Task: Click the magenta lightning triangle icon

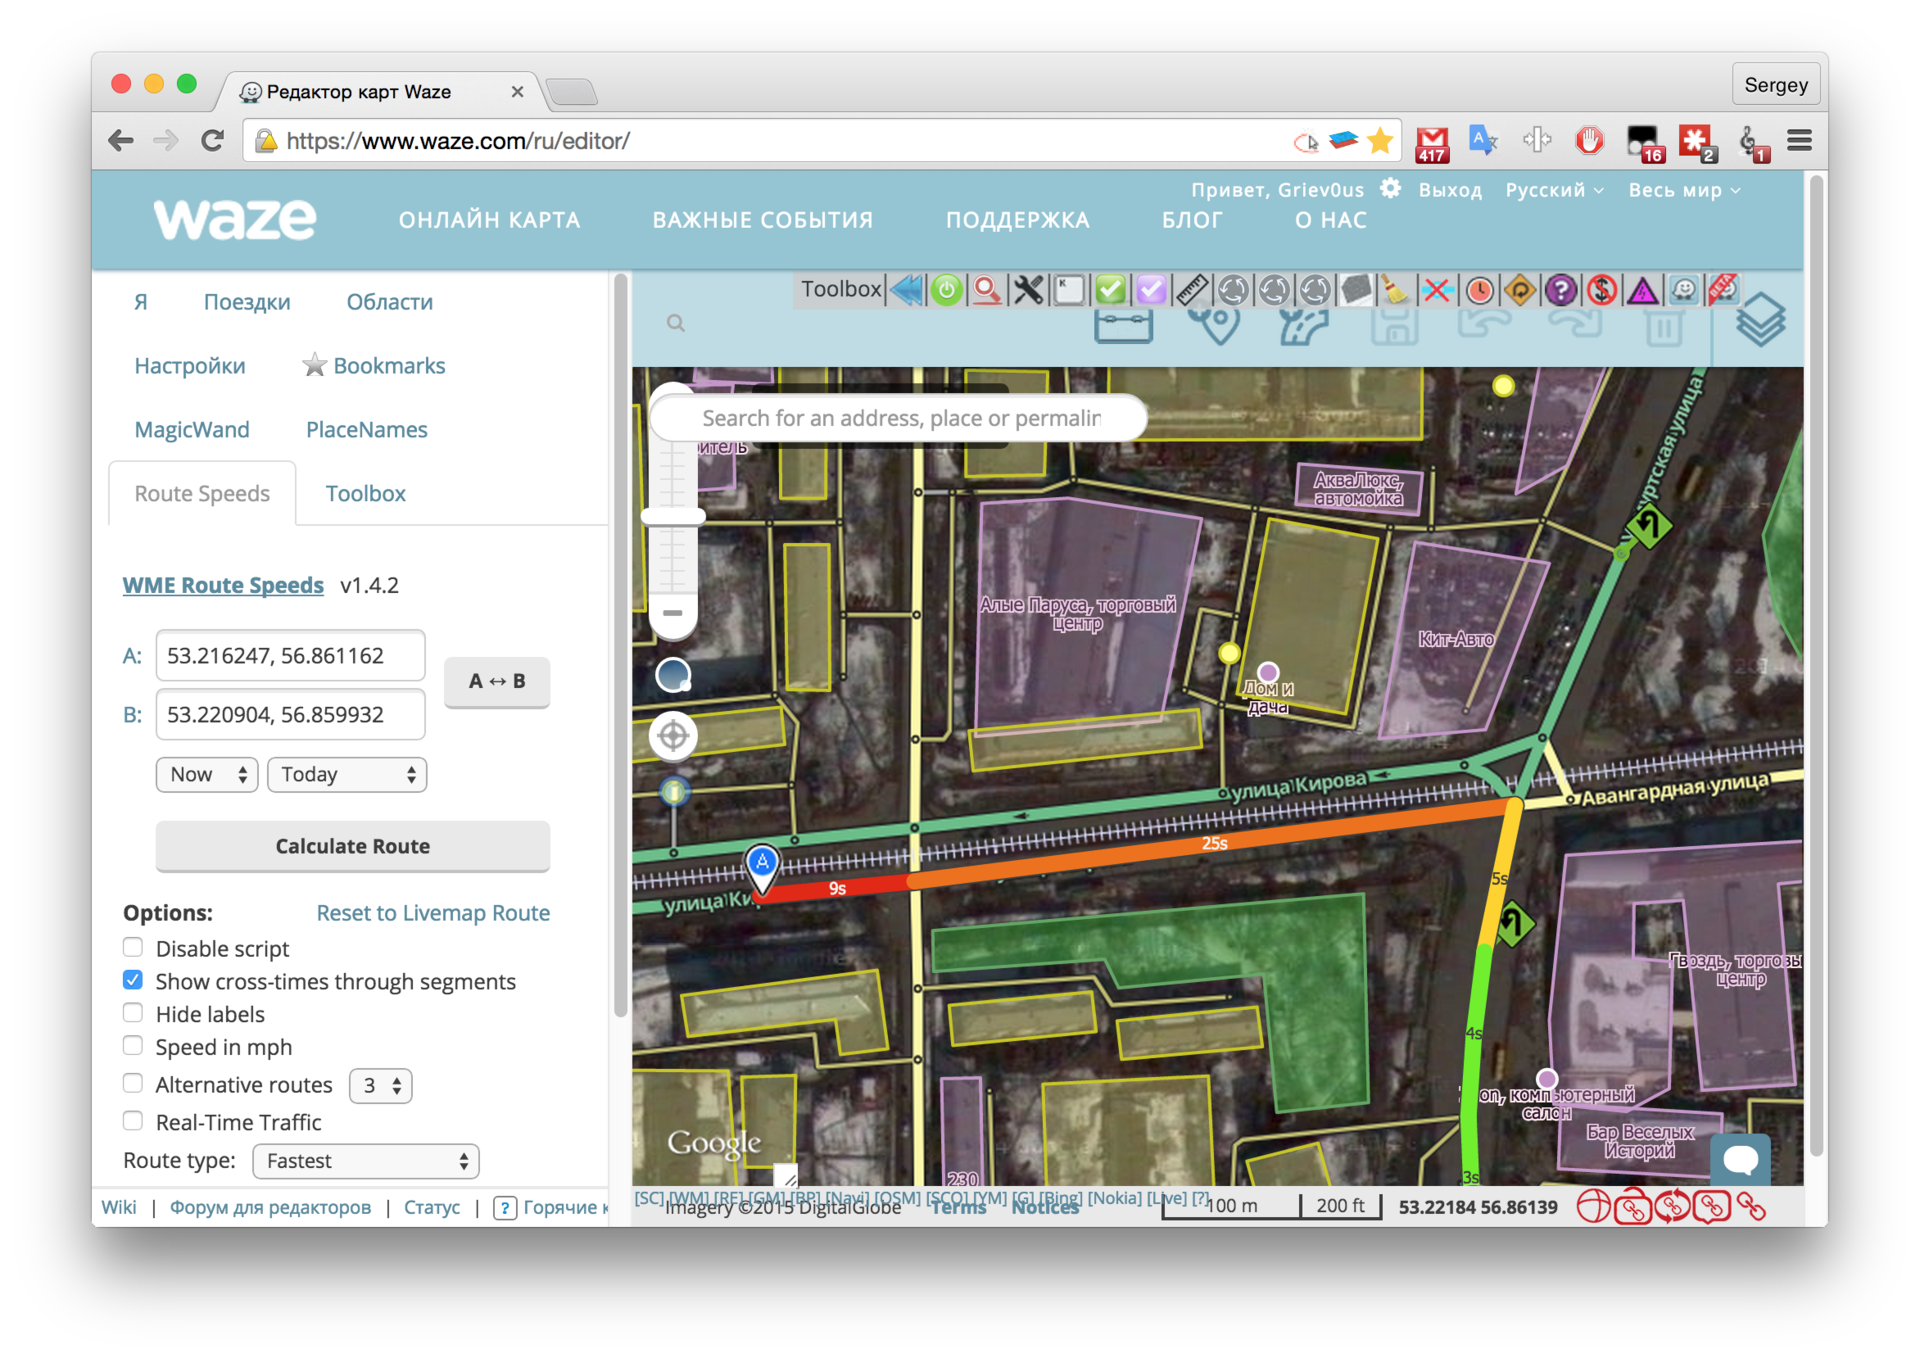Action: [1642, 290]
